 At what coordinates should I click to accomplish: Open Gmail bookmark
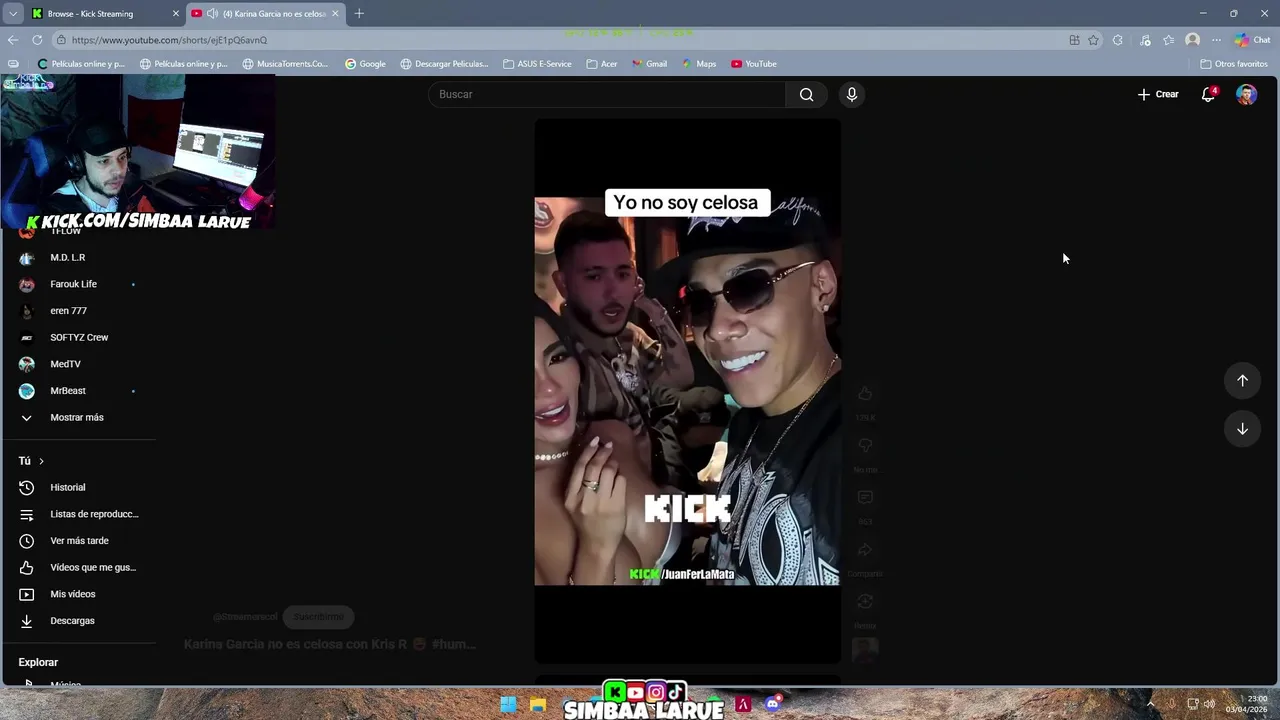coord(649,64)
